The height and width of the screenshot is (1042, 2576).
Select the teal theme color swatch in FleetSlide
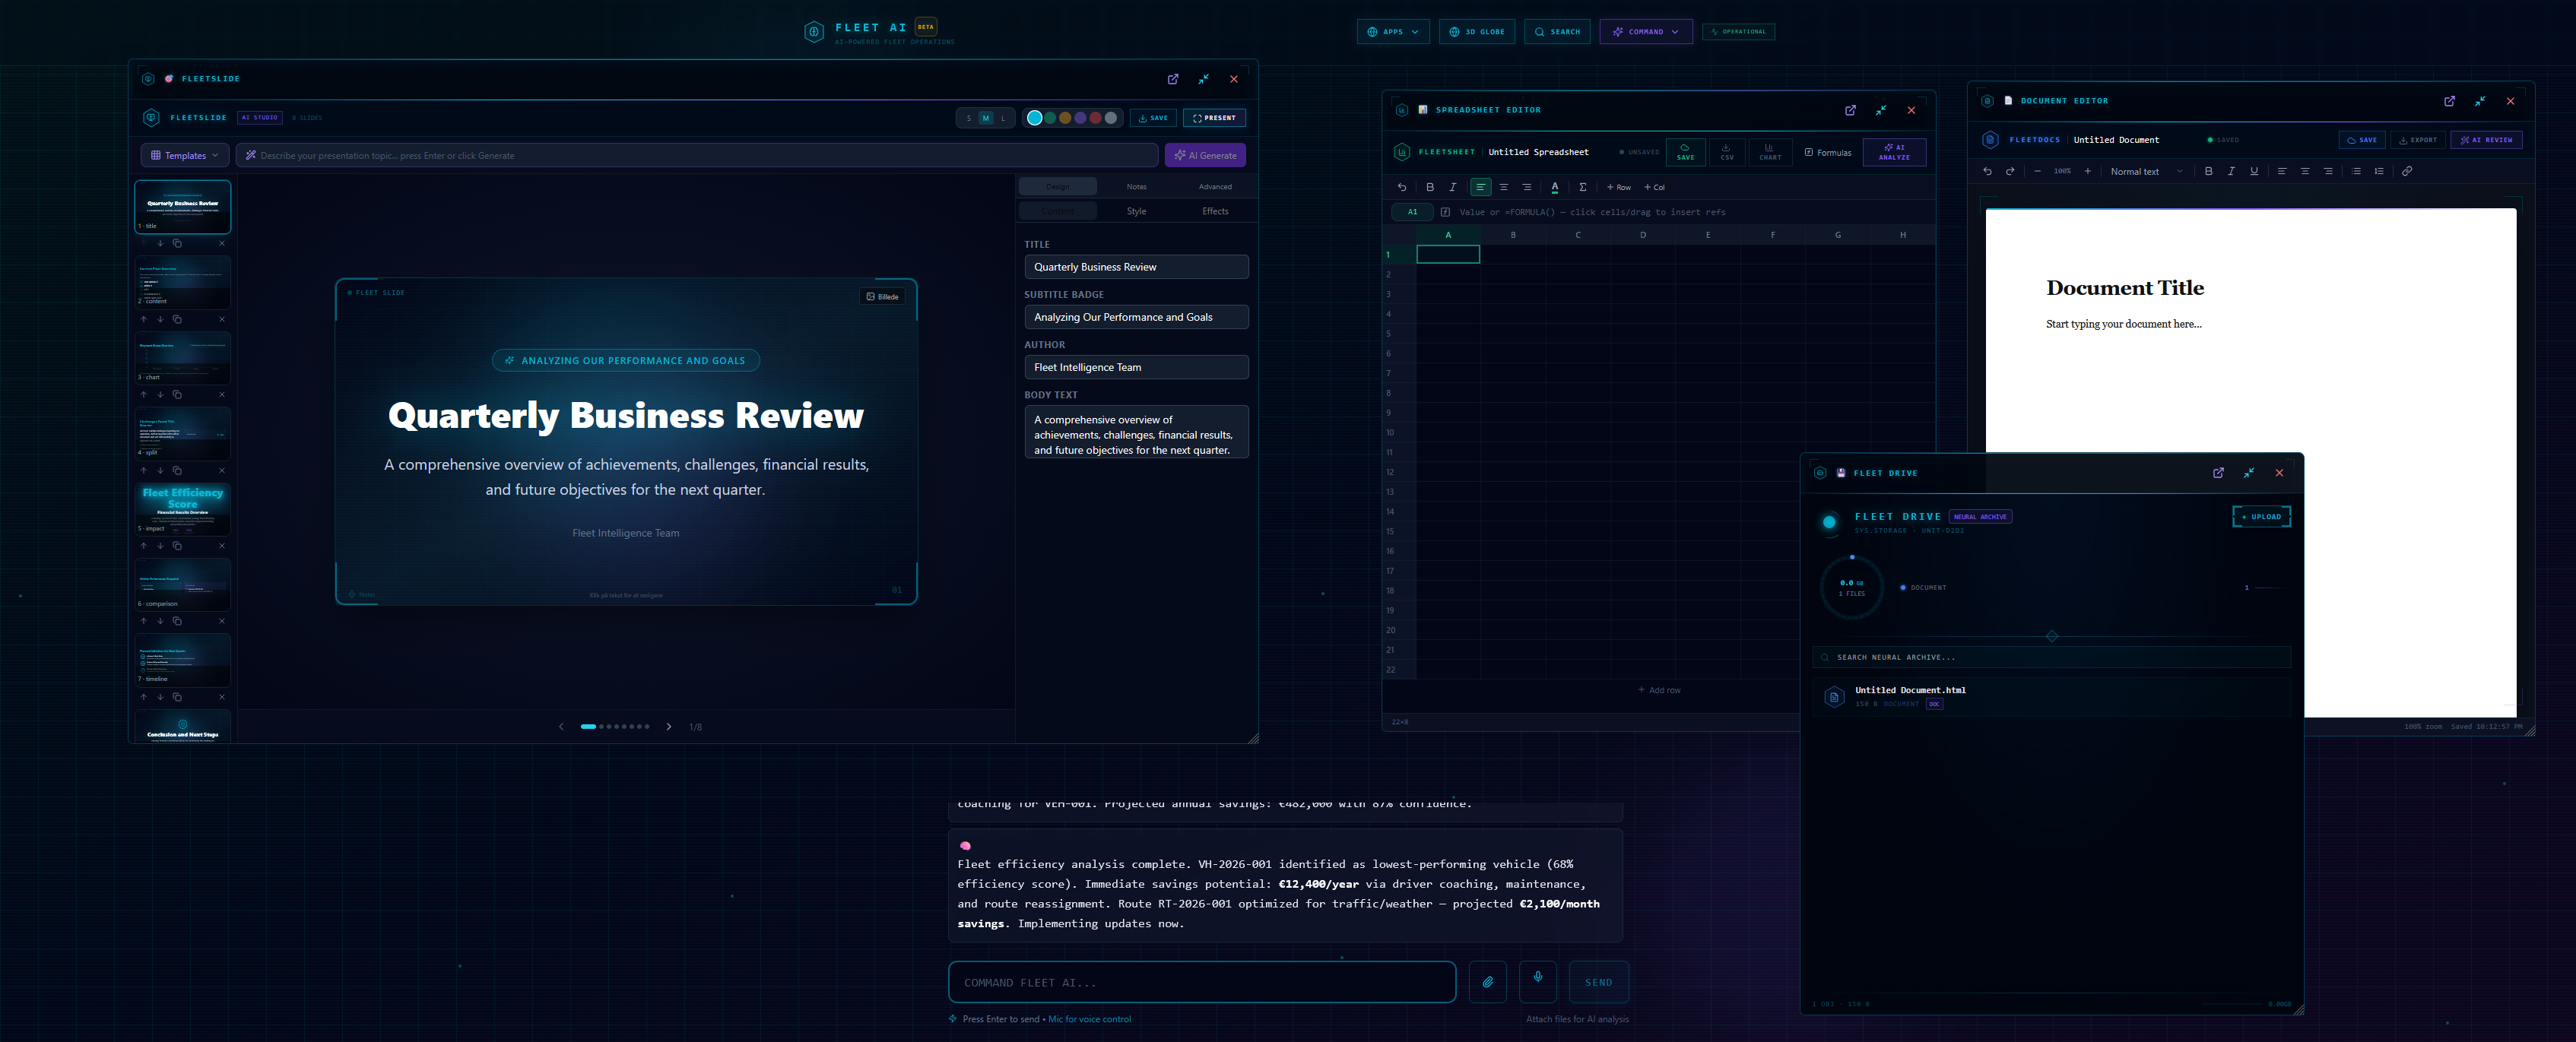(x=1035, y=118)
